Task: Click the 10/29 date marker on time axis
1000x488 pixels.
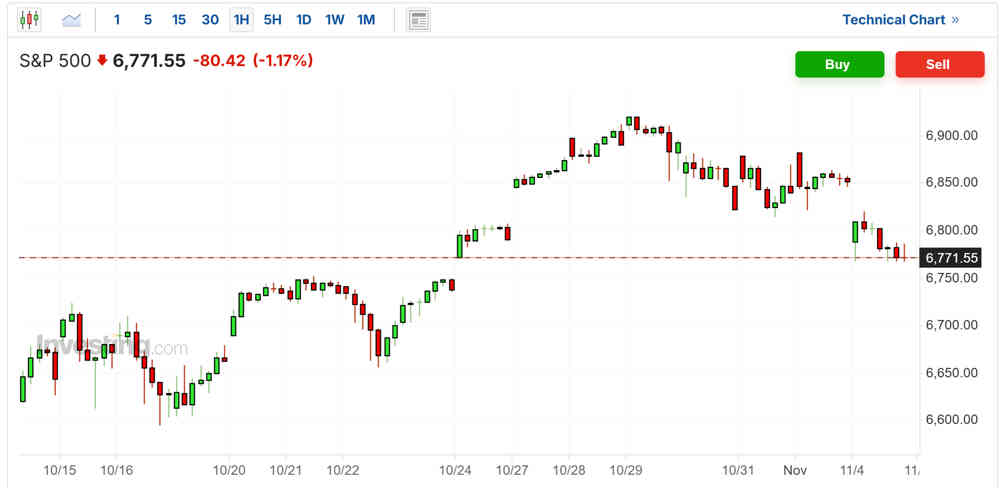Action: click(x=625, y=469)
